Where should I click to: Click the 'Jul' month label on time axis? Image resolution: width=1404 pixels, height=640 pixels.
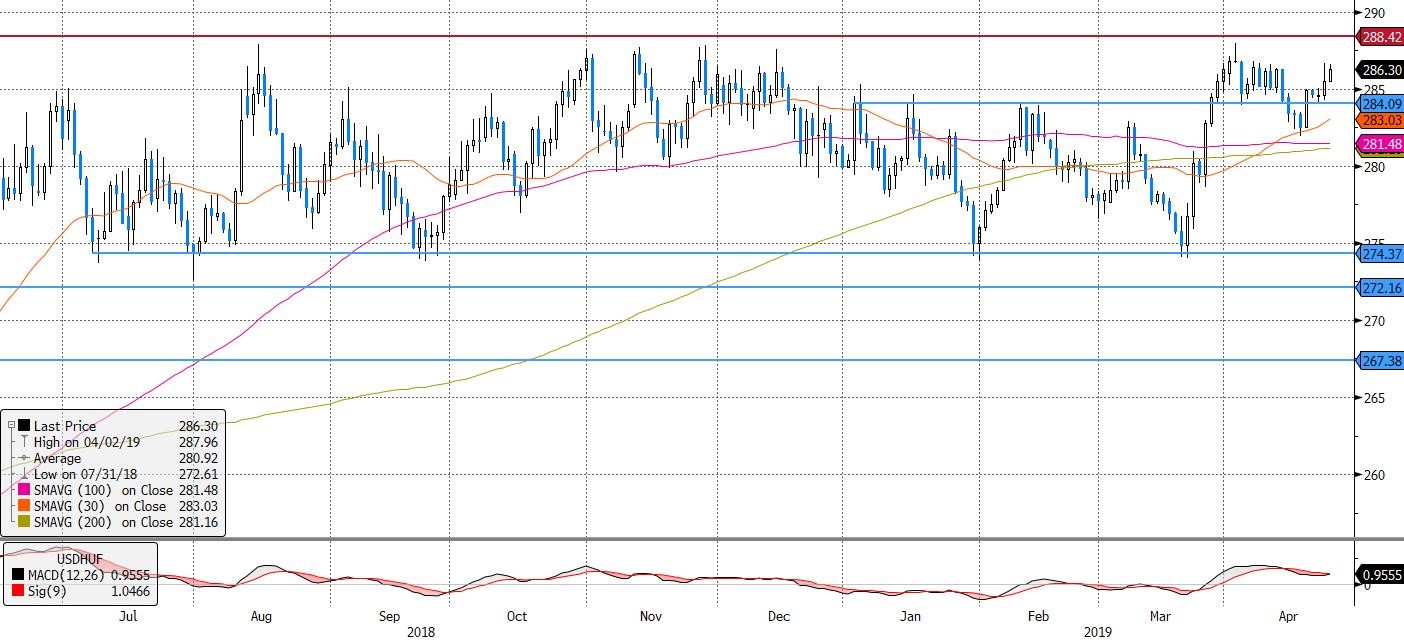pos(128,617)
